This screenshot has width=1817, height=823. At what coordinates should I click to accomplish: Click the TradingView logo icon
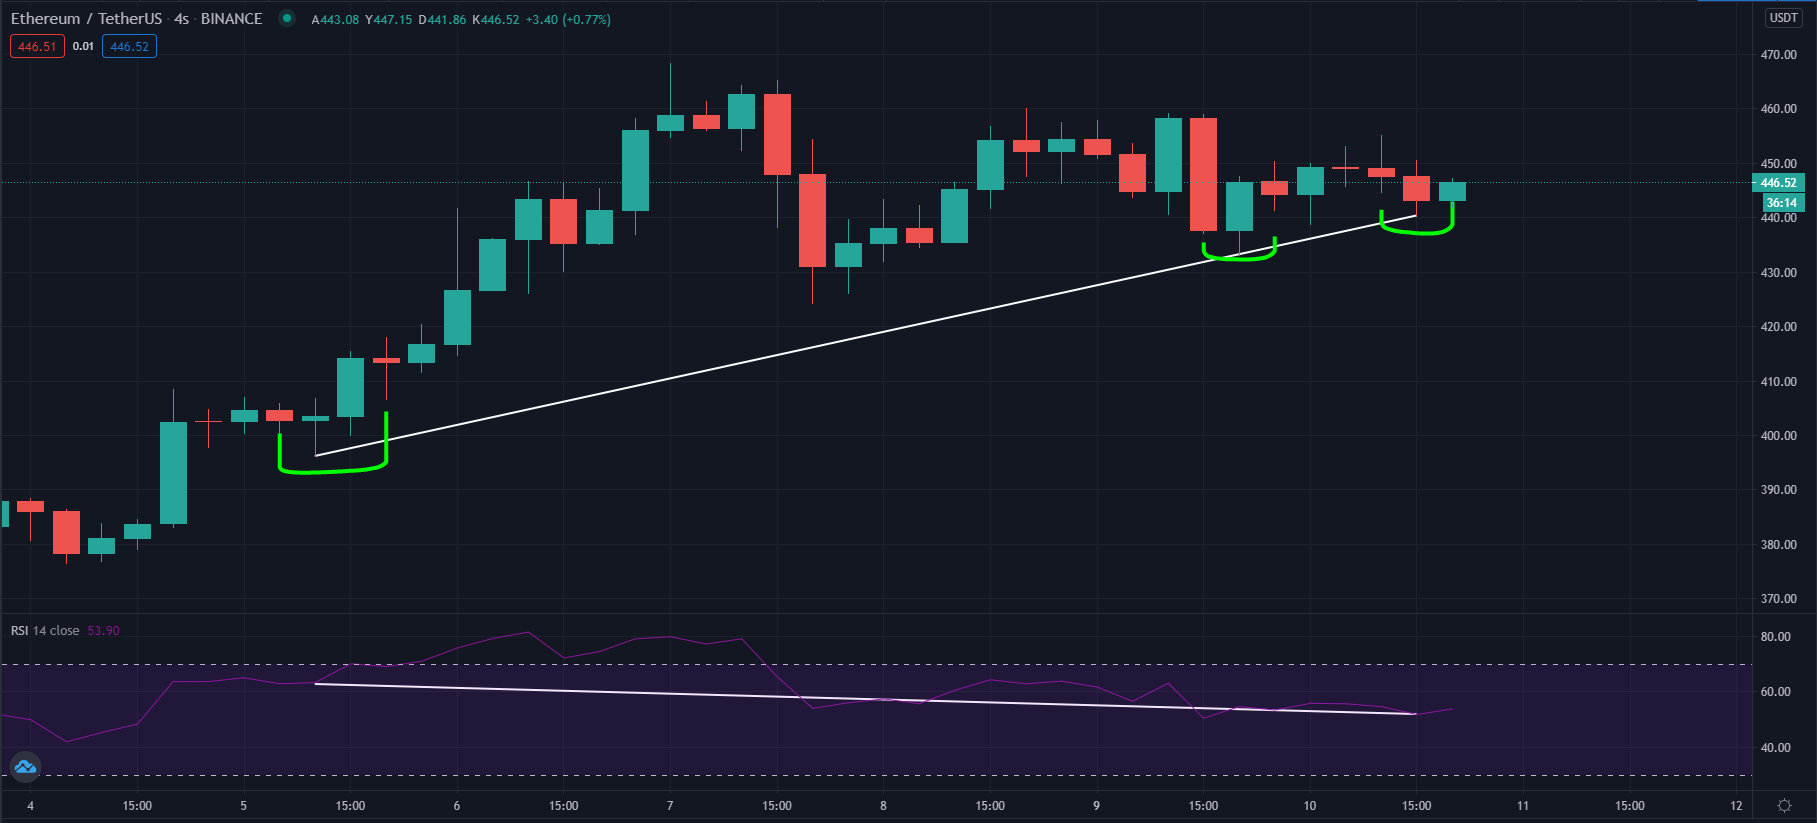(x=25, y=767)
